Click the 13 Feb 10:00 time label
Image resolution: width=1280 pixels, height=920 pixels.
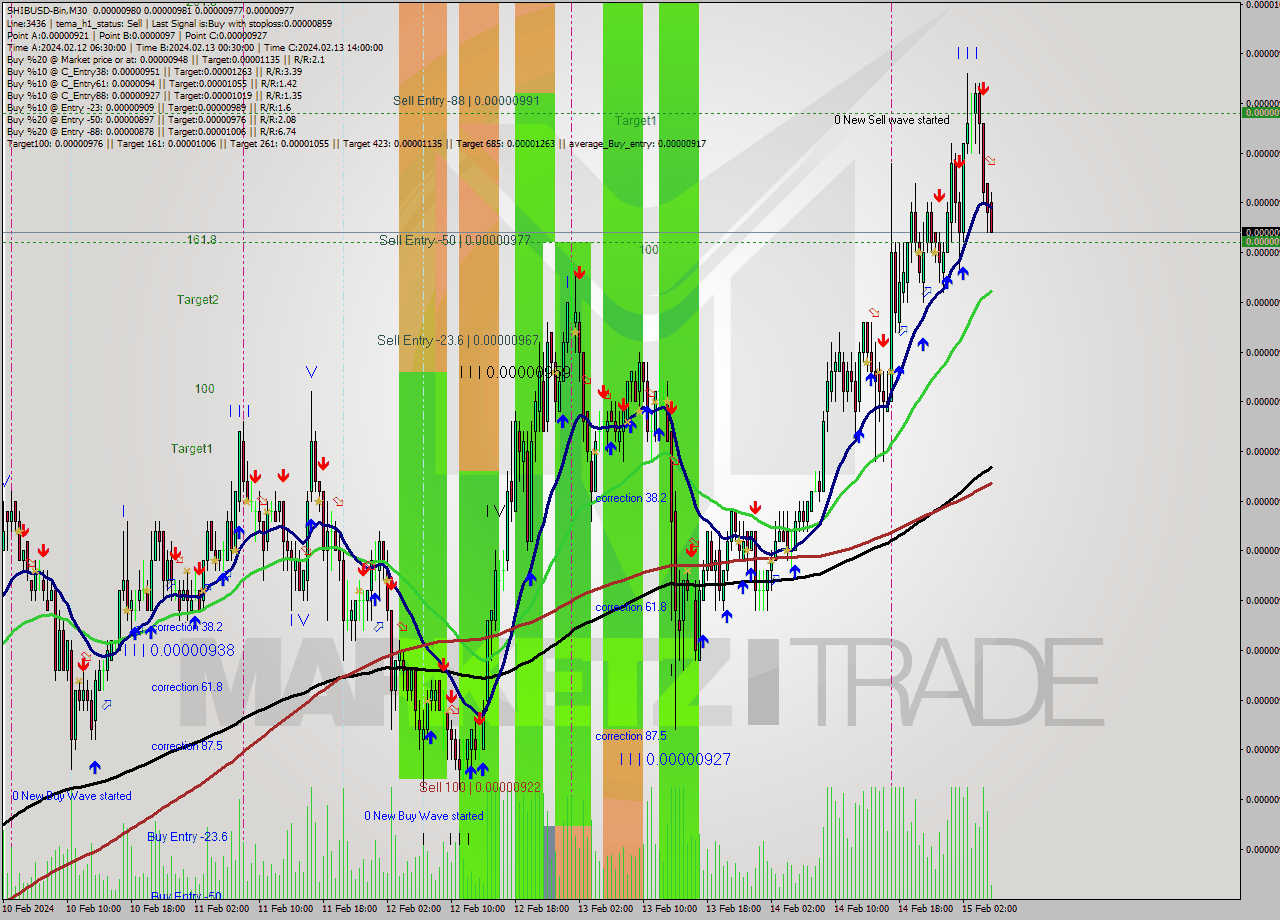click(x=669, y=909)
